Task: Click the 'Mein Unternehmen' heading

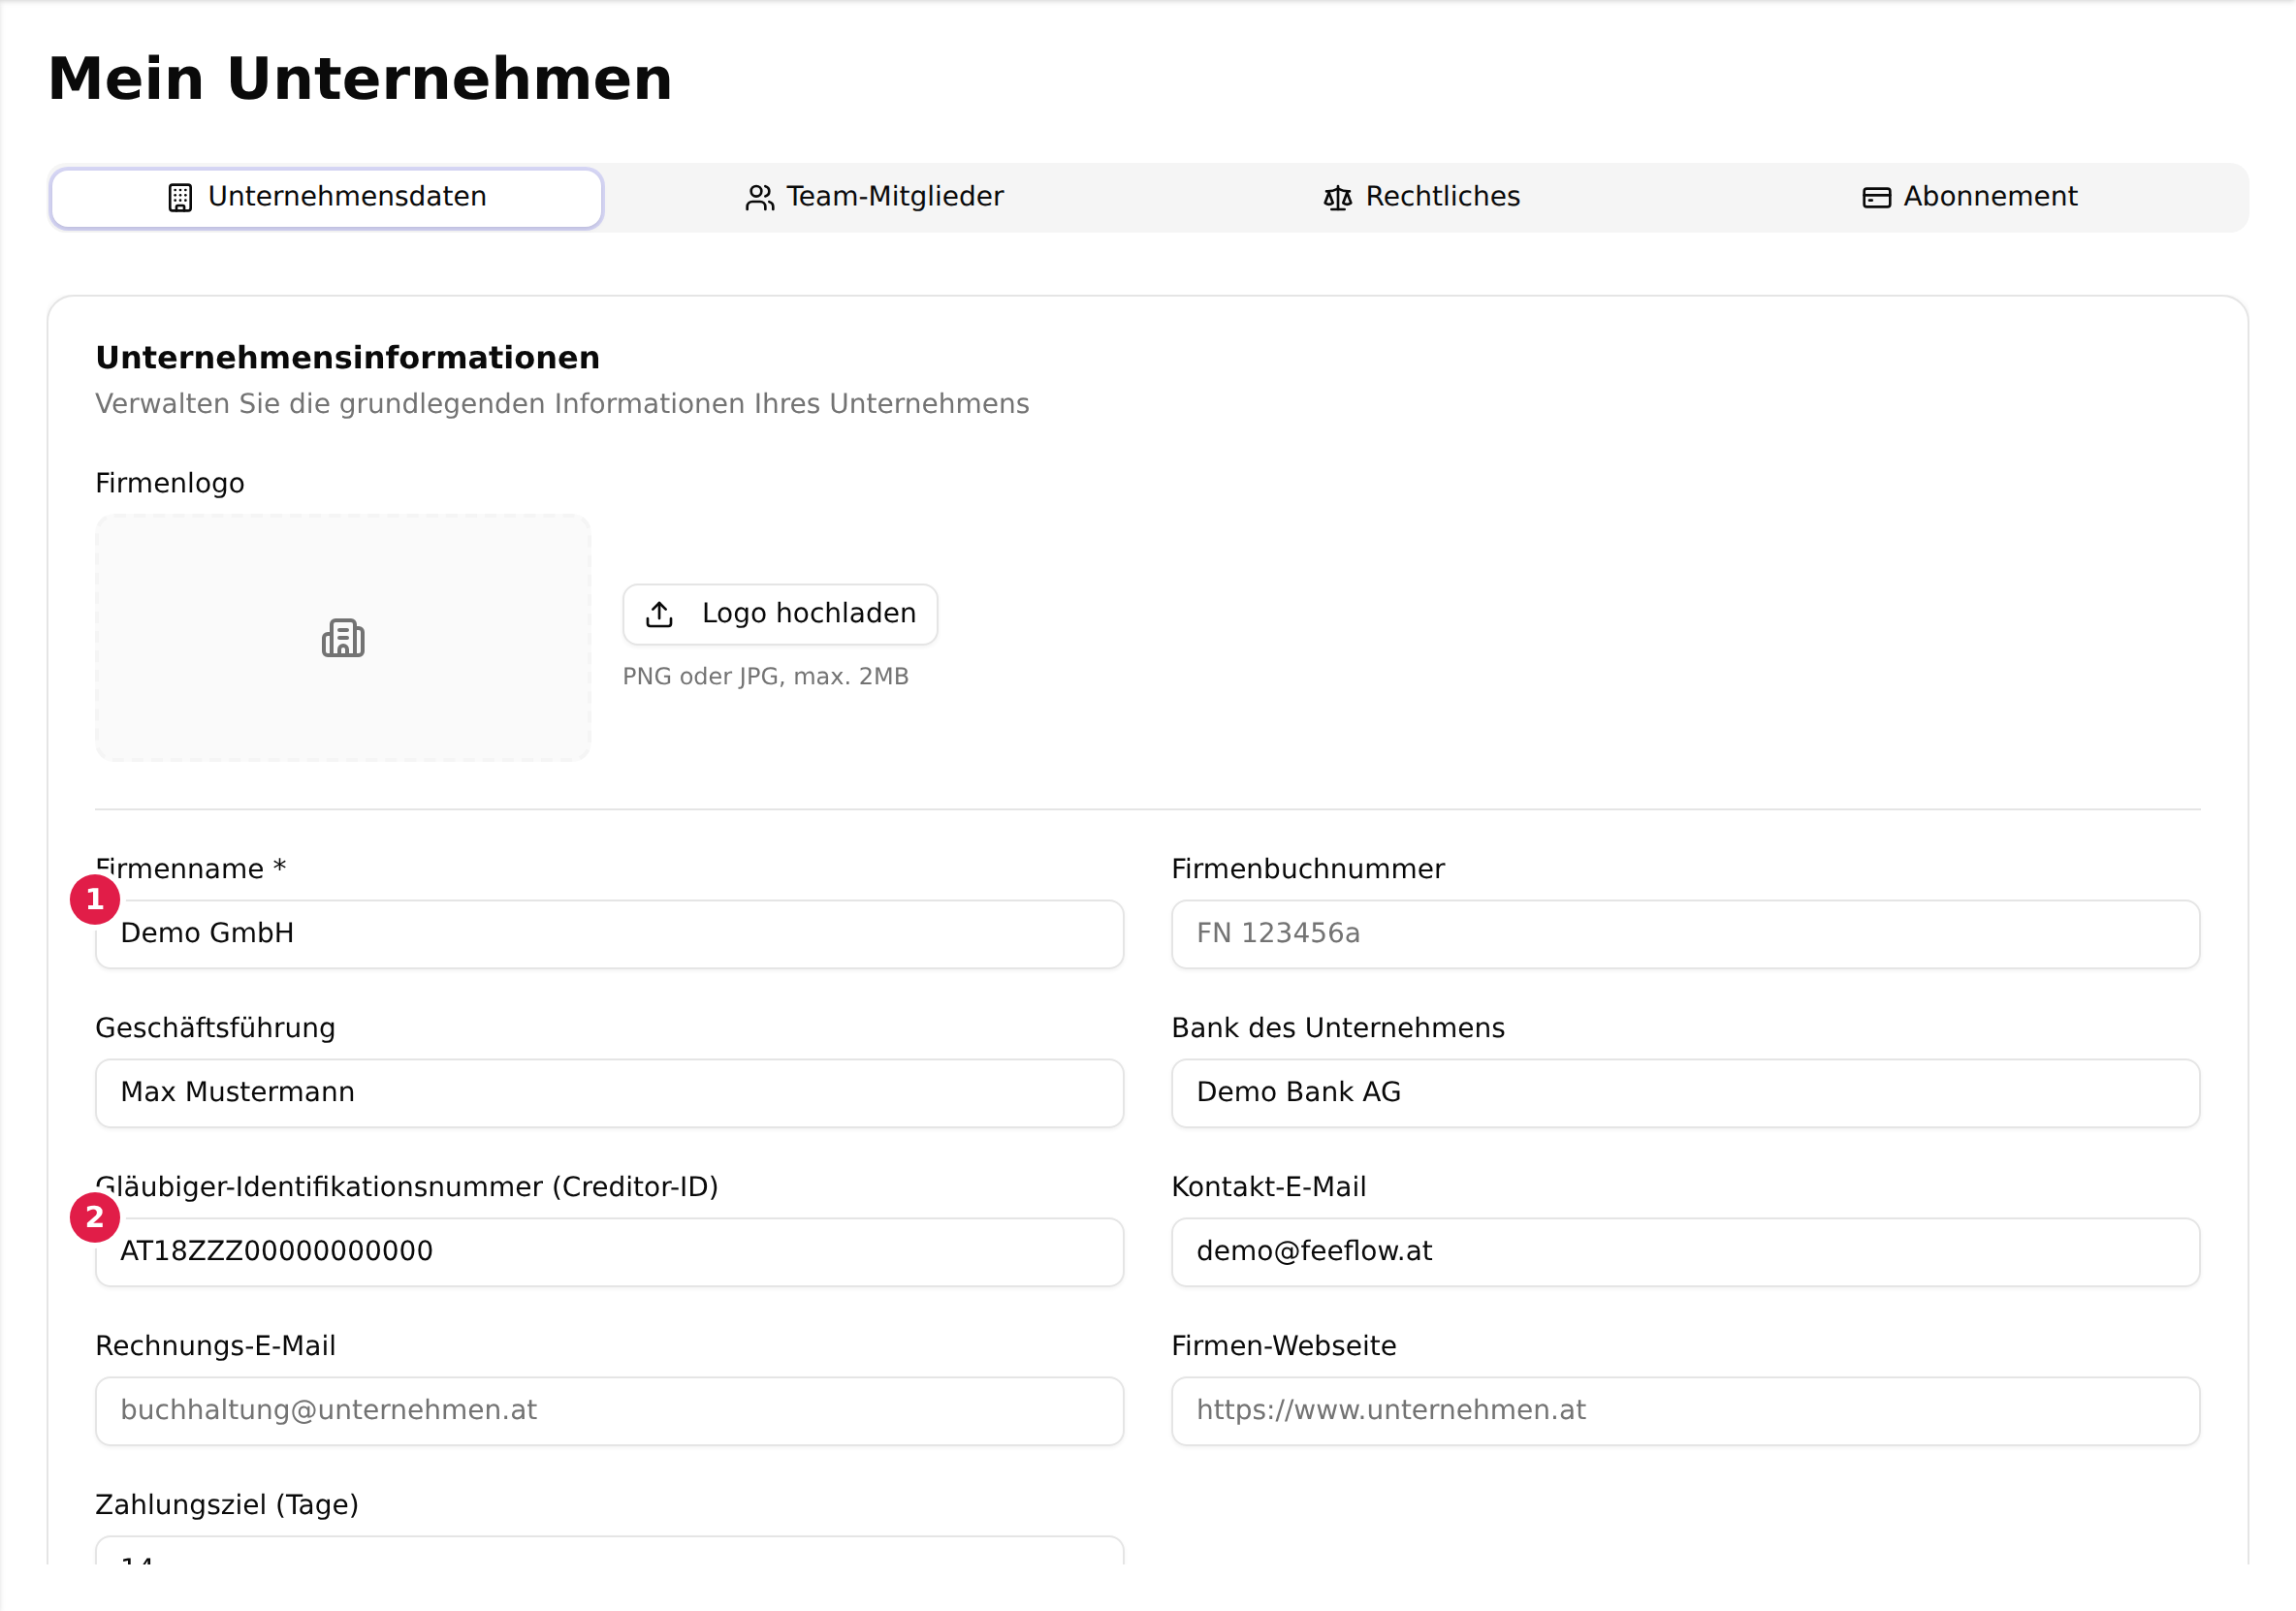Action: pos(360,79)
